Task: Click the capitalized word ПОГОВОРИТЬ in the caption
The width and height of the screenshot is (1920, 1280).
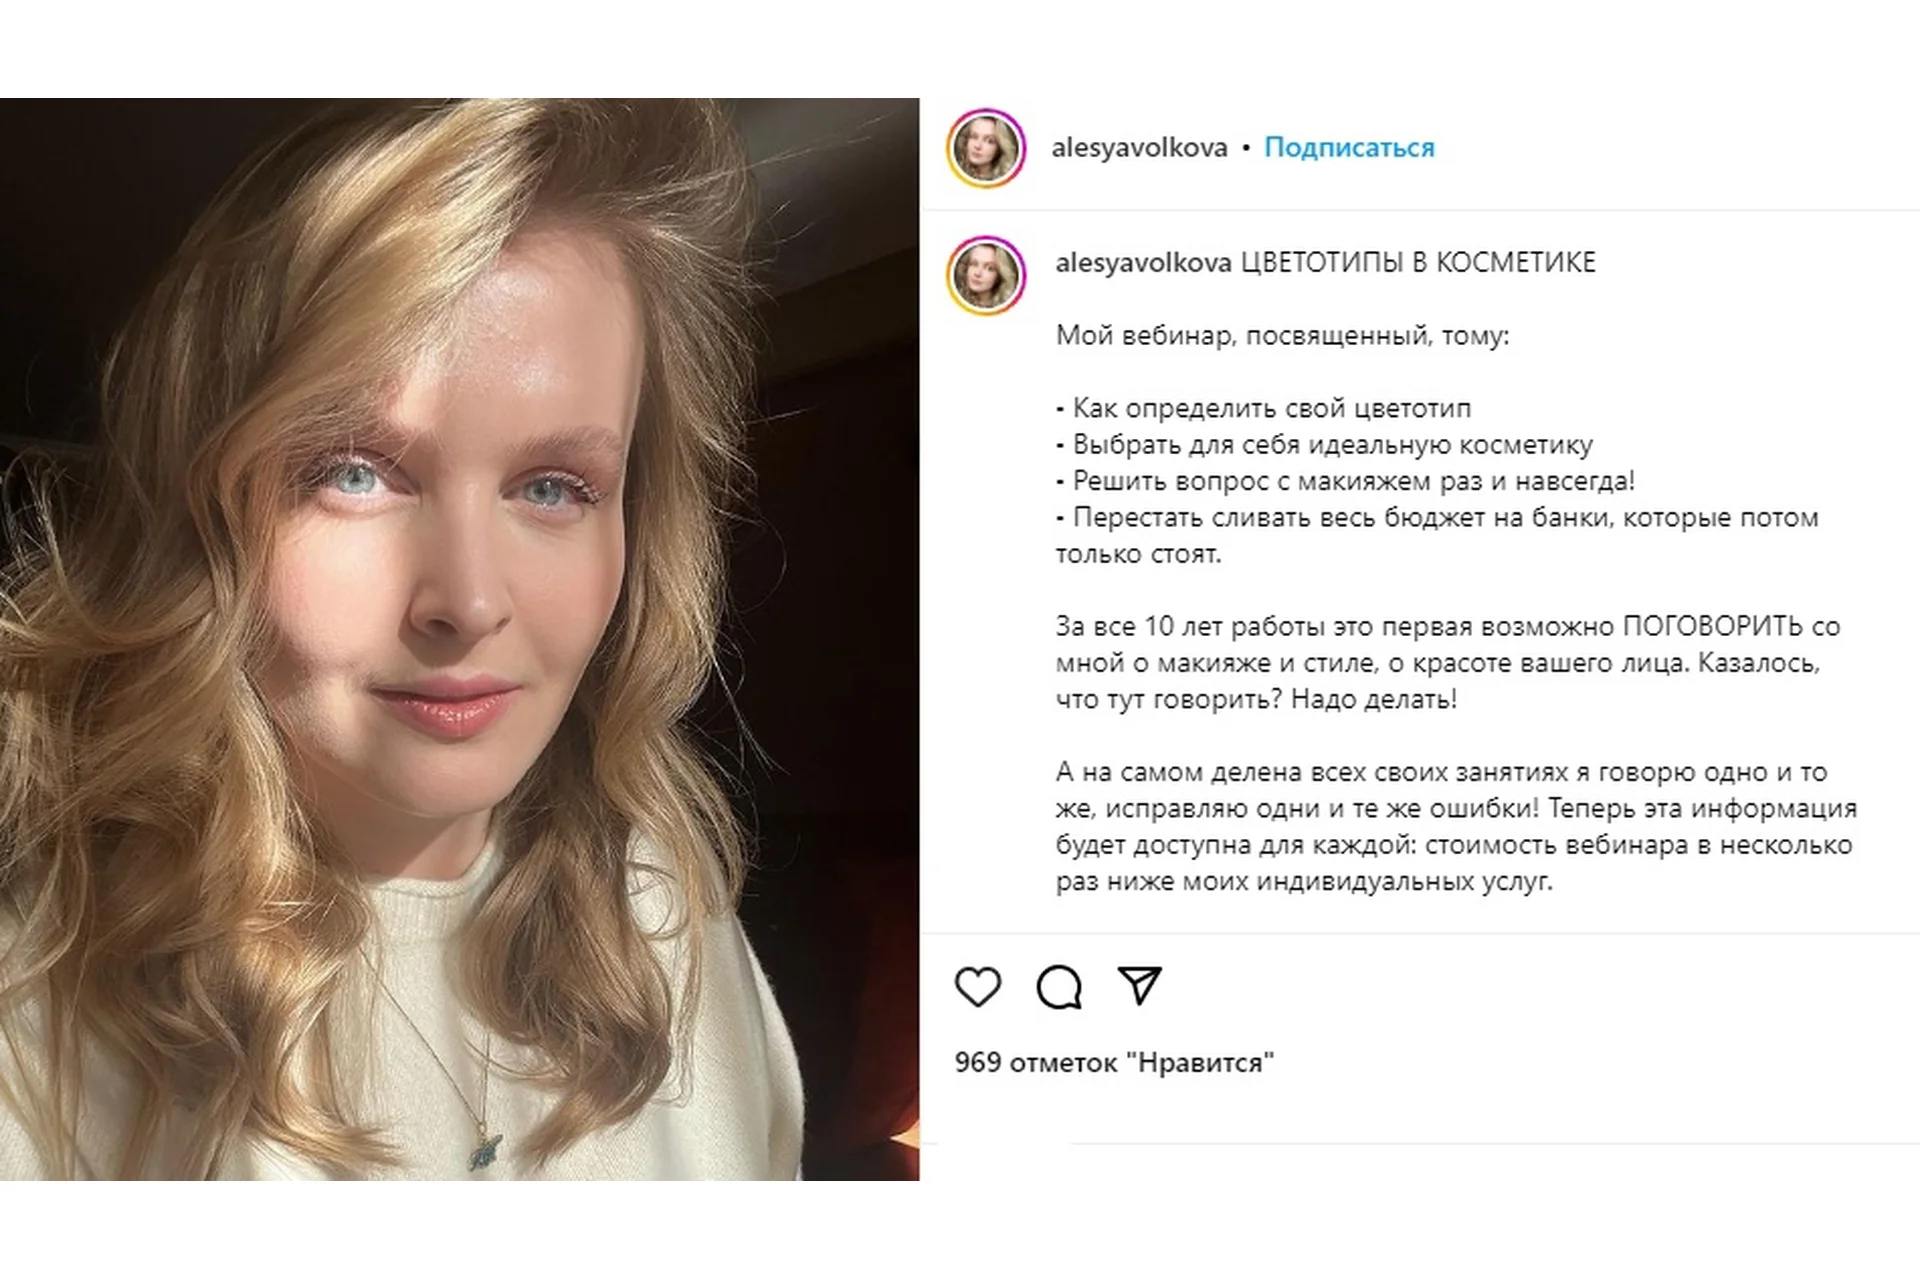Action: click(1712, 627)
